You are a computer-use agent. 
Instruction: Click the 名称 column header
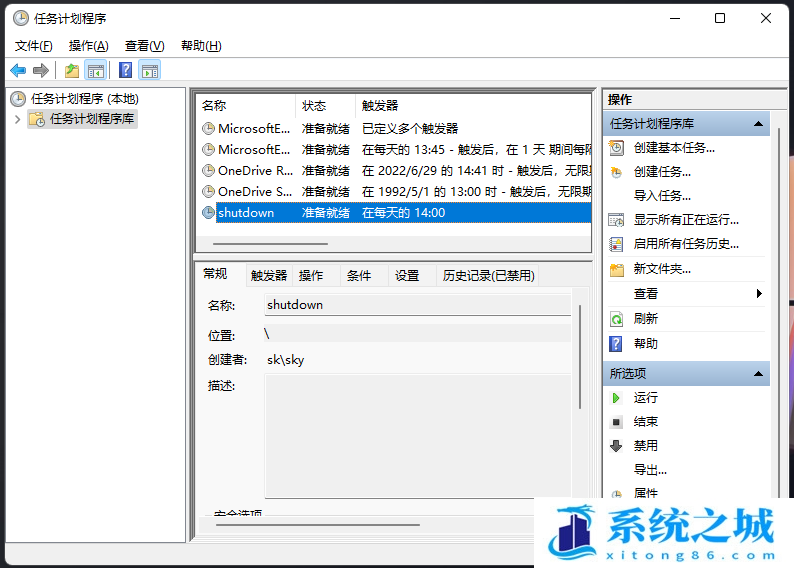(246, 106)
